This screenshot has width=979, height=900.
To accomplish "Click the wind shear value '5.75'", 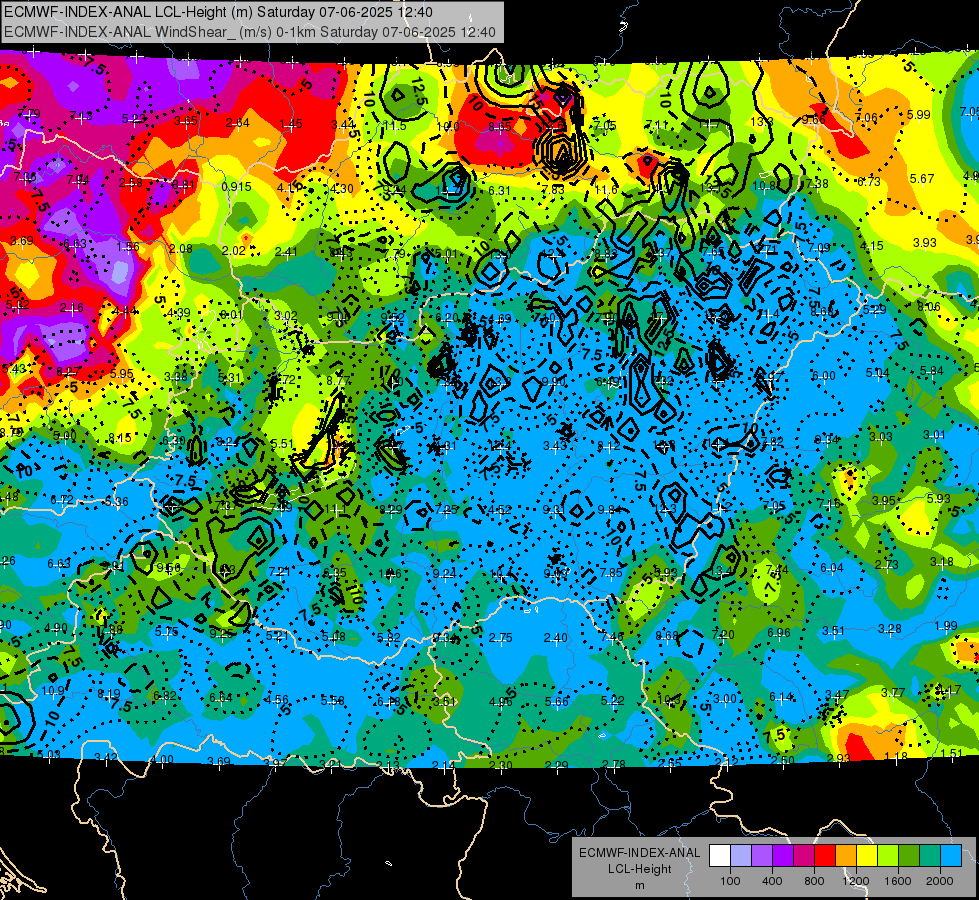I will click(167, 632).
